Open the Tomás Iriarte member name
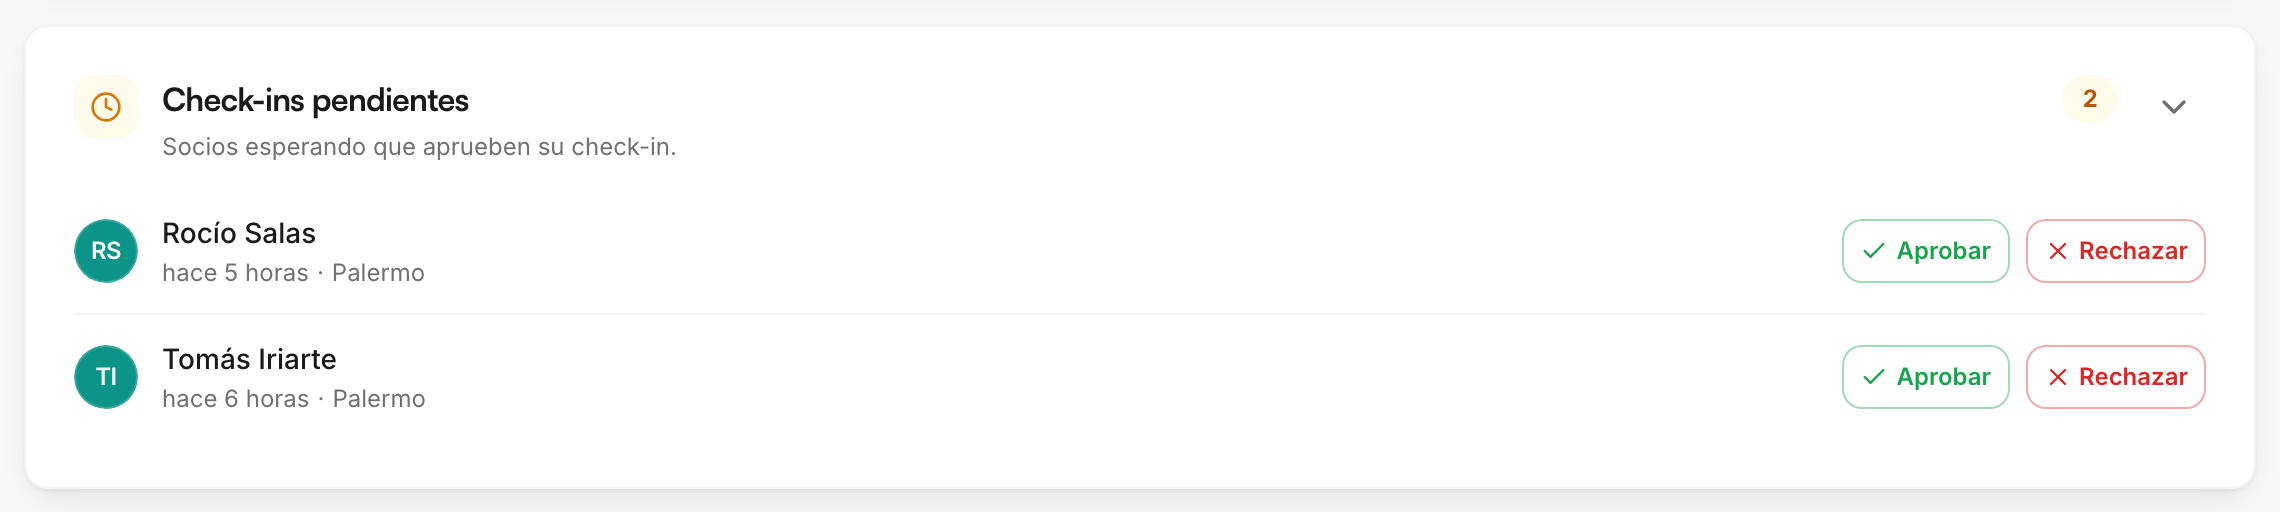 click(250, 359)
